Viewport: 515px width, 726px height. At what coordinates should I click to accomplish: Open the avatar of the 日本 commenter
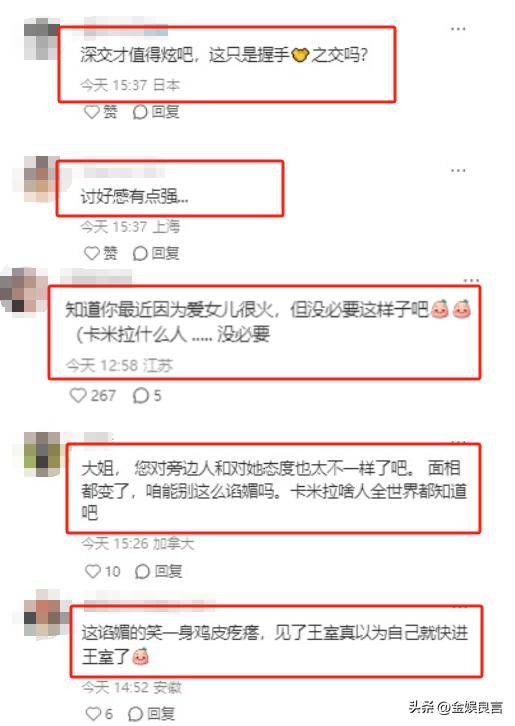point(42,38)
